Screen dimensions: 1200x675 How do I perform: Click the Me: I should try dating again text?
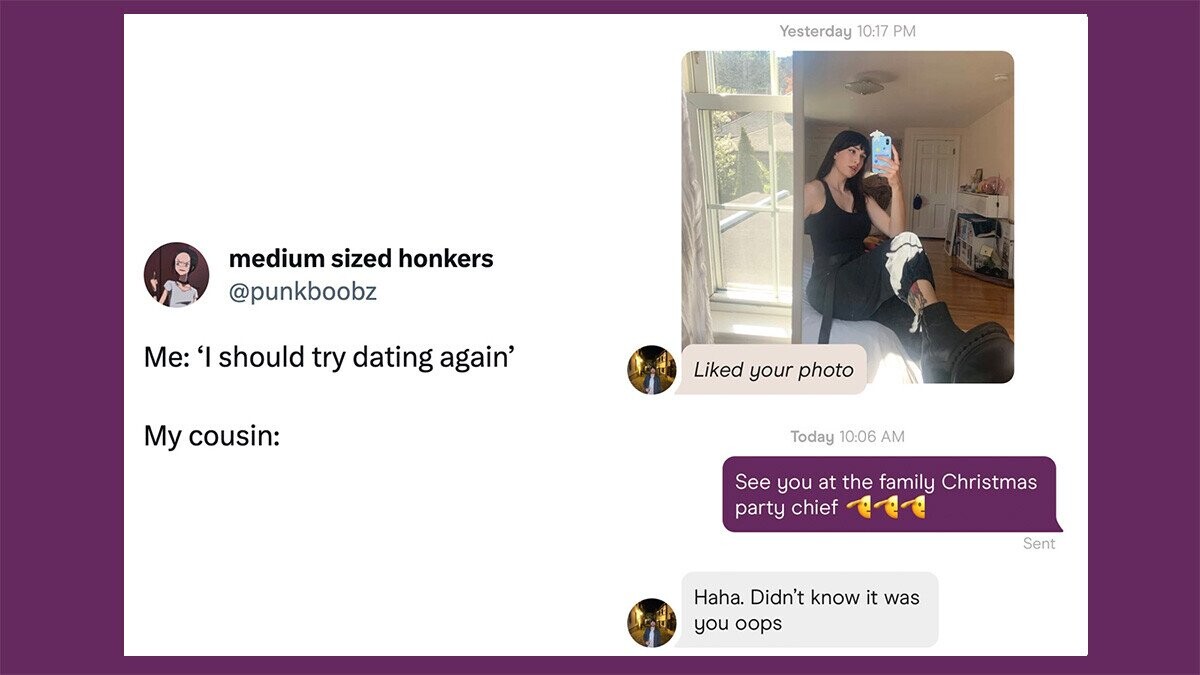pyautogui.click(x=329, y=358)
